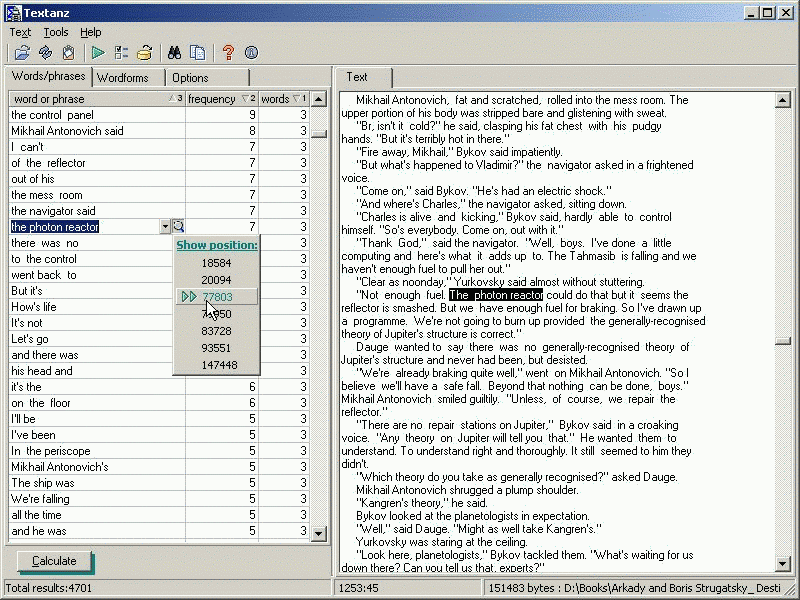Click the phrase list scrollbar thumb
Viewport: 800px width, 600px height.
tap(318, 134)
